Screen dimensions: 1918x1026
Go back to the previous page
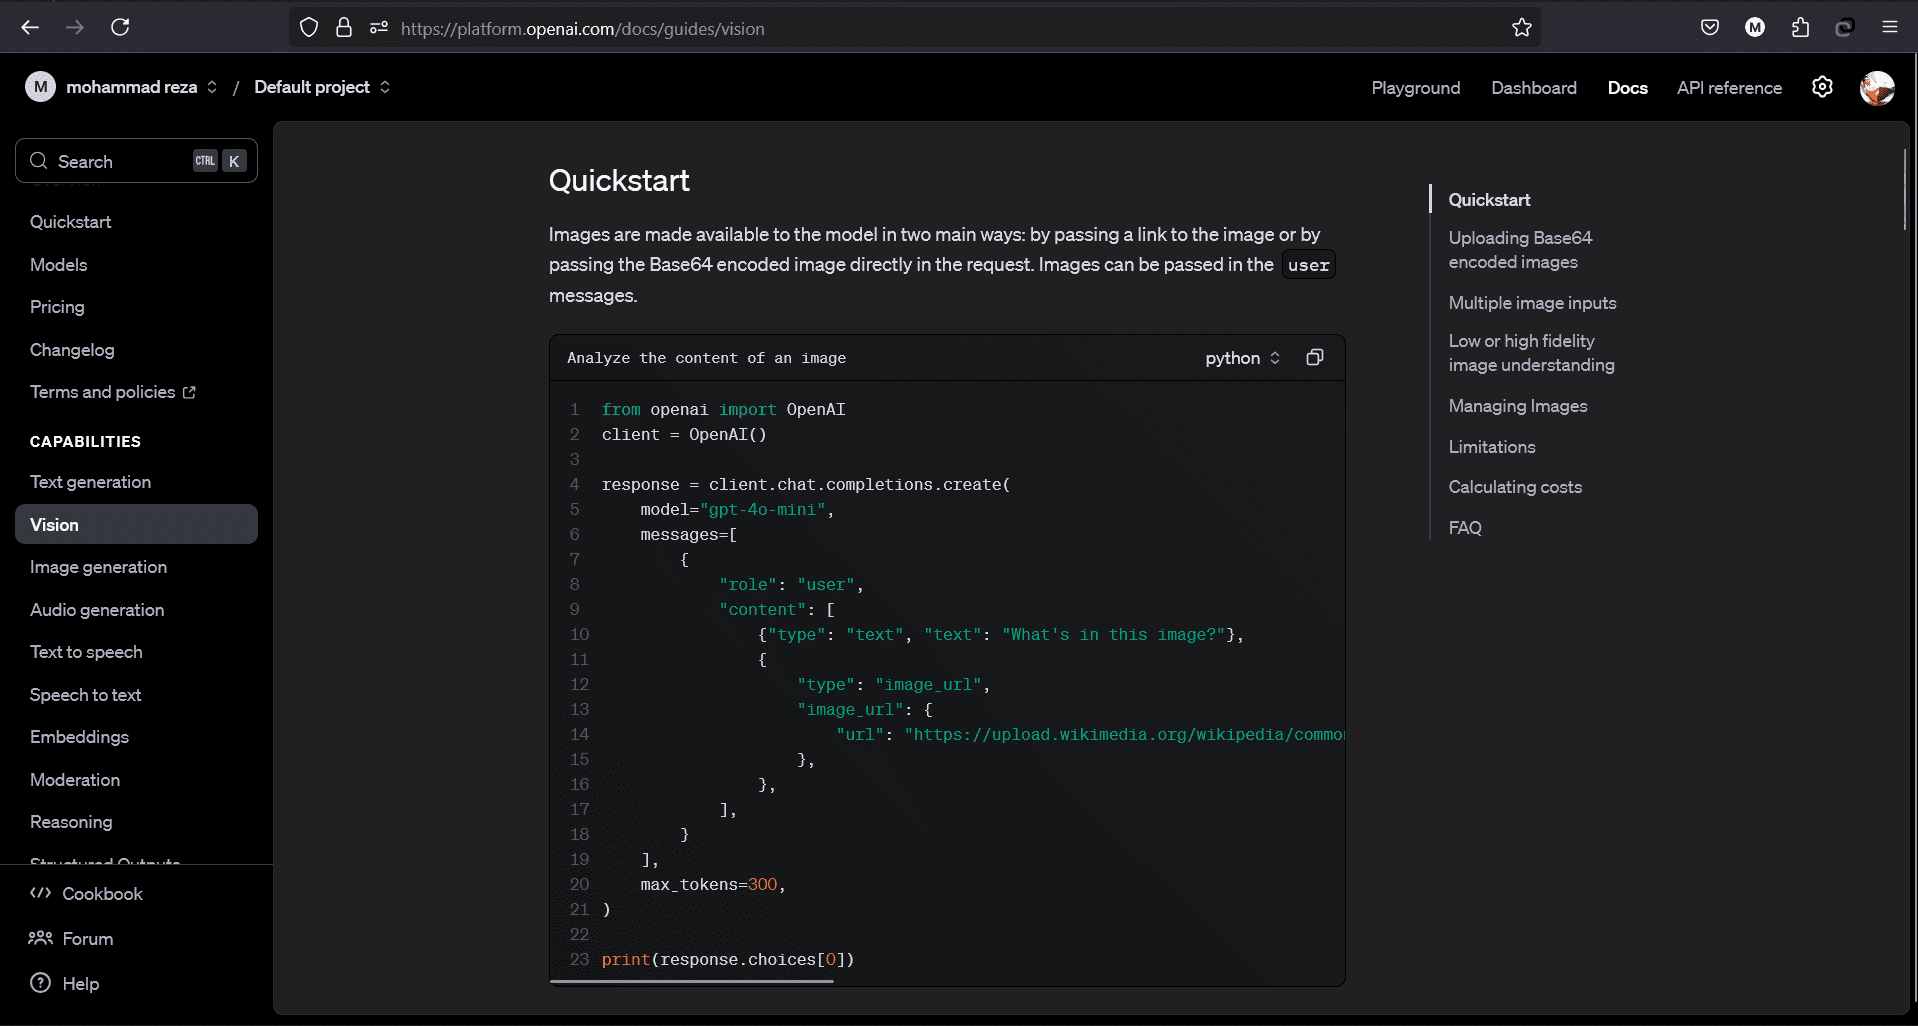point(30,28)
